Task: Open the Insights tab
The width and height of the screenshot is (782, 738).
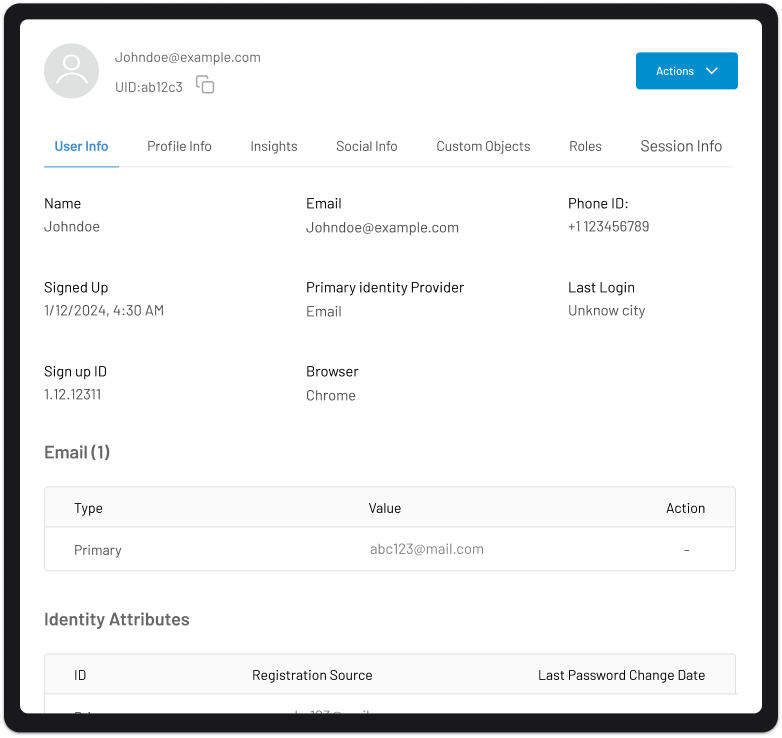Action: [274, 146]
